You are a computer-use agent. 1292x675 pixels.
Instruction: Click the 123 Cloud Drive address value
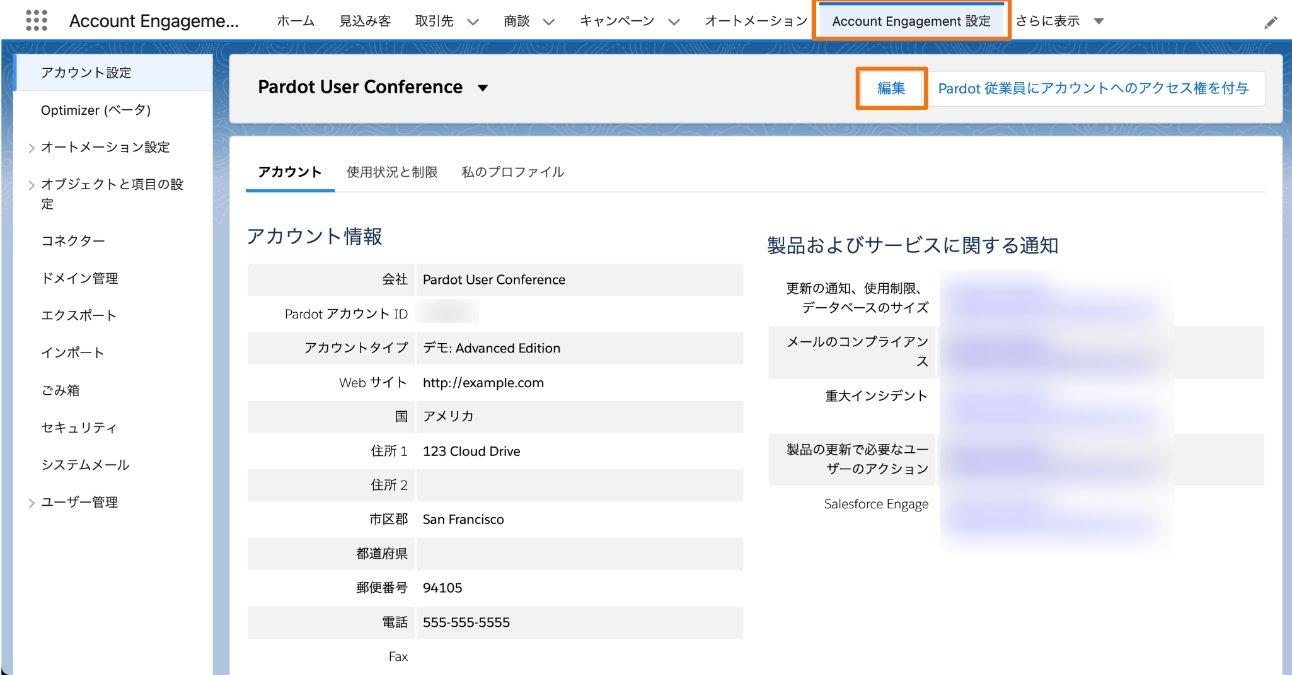click(472, 451)
